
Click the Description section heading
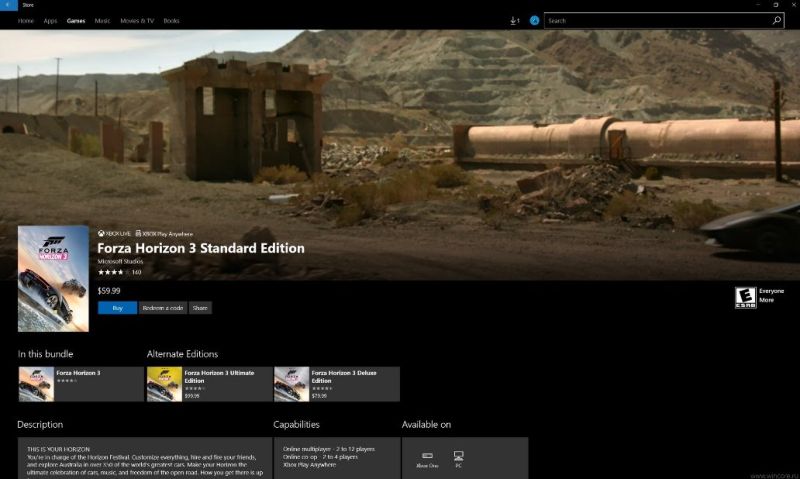[40, 424]
